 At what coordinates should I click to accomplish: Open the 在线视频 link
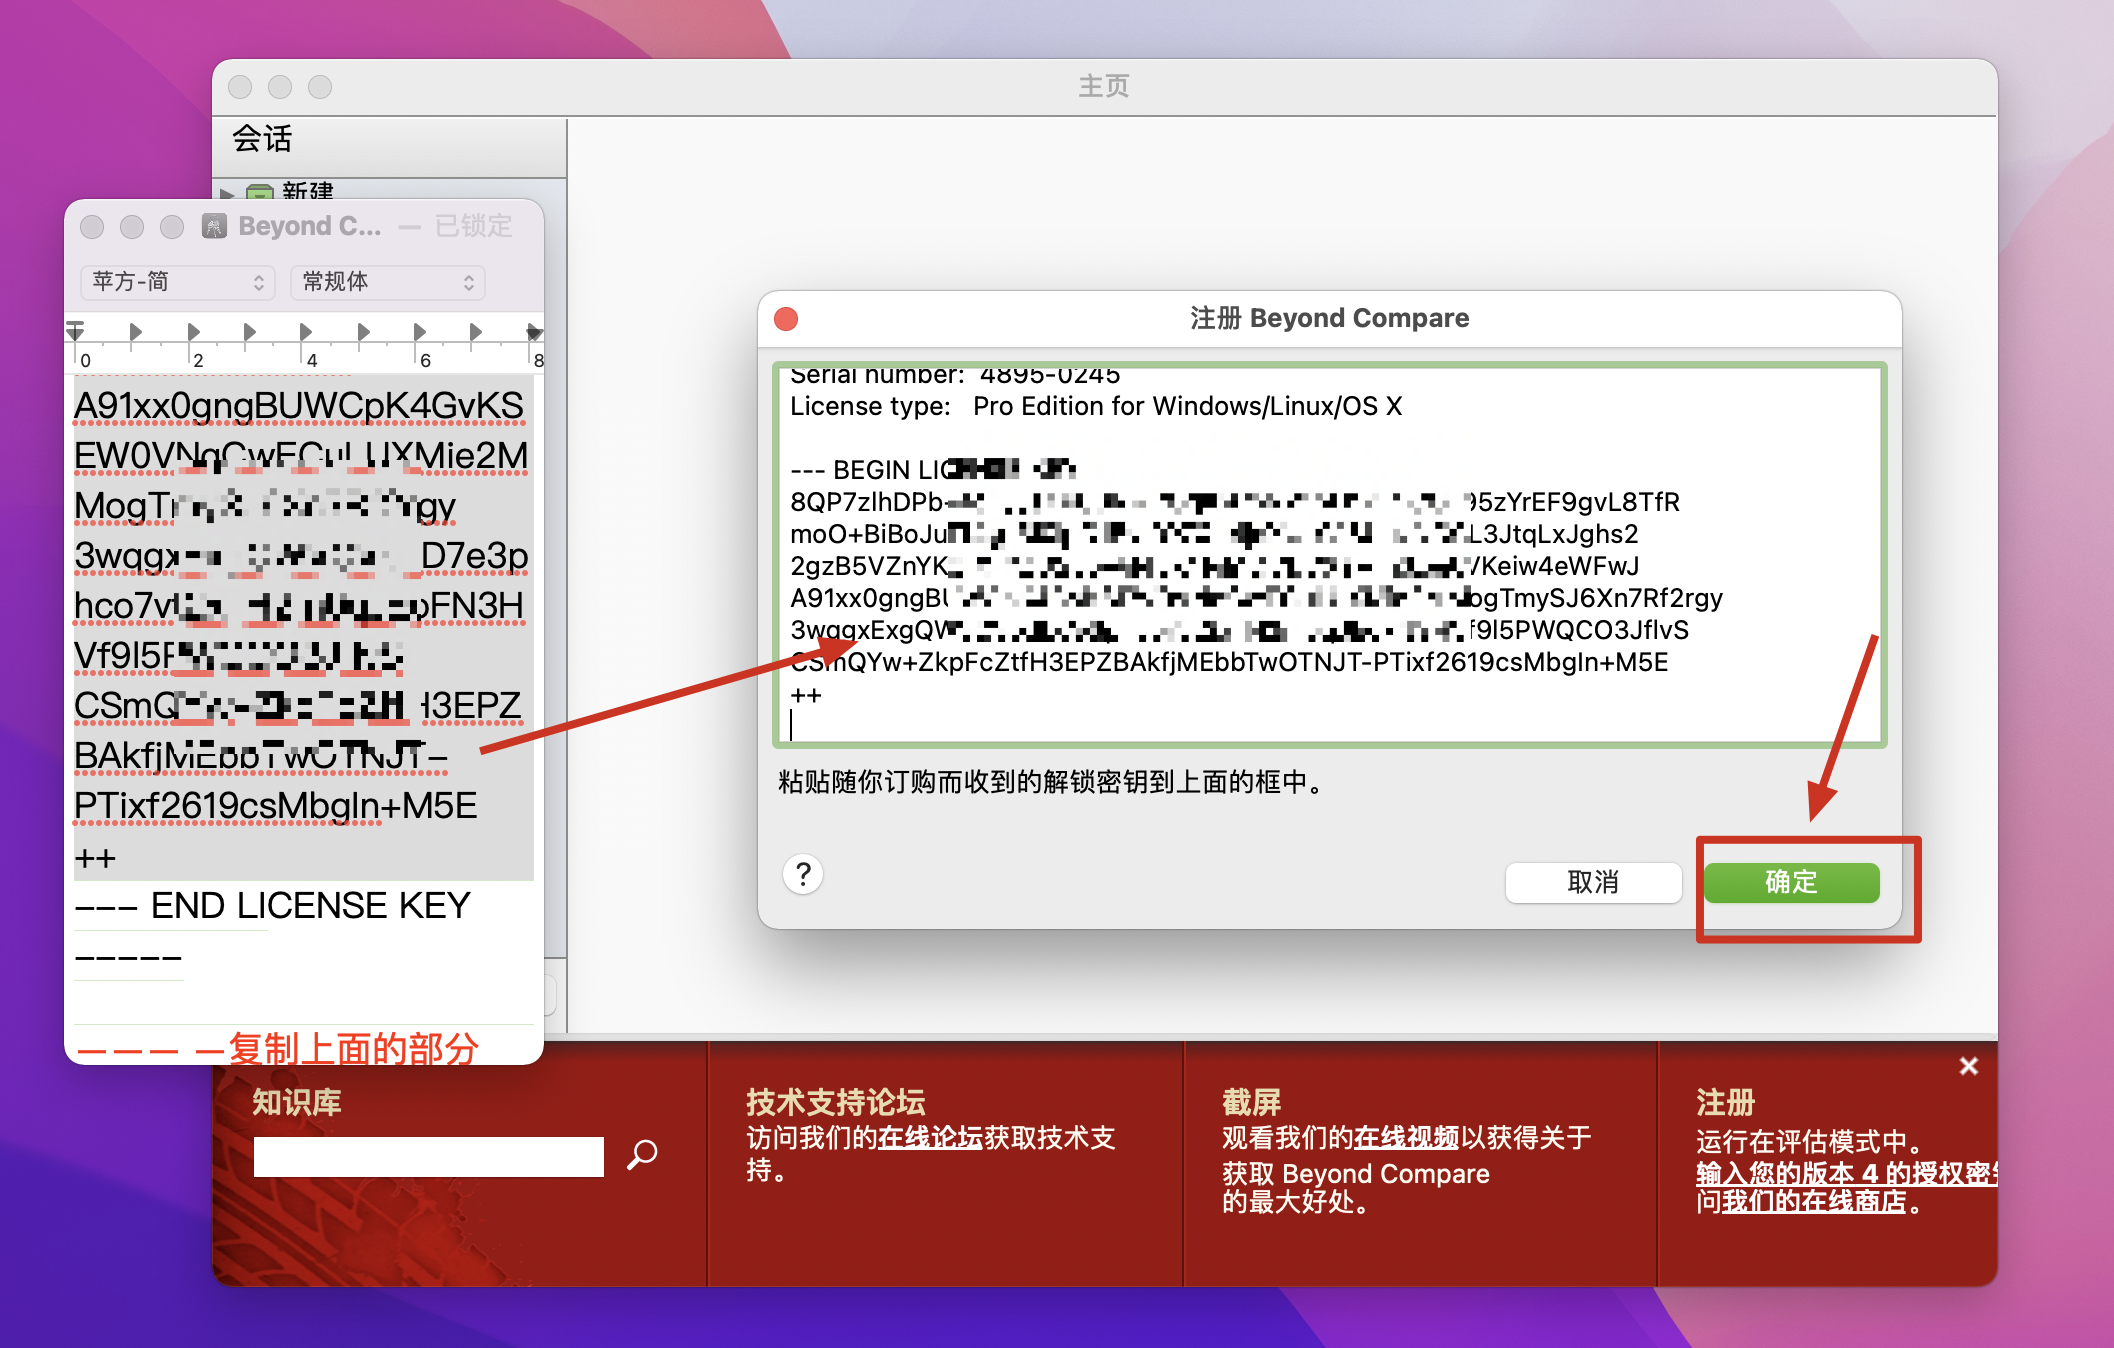[1406, 1138]
